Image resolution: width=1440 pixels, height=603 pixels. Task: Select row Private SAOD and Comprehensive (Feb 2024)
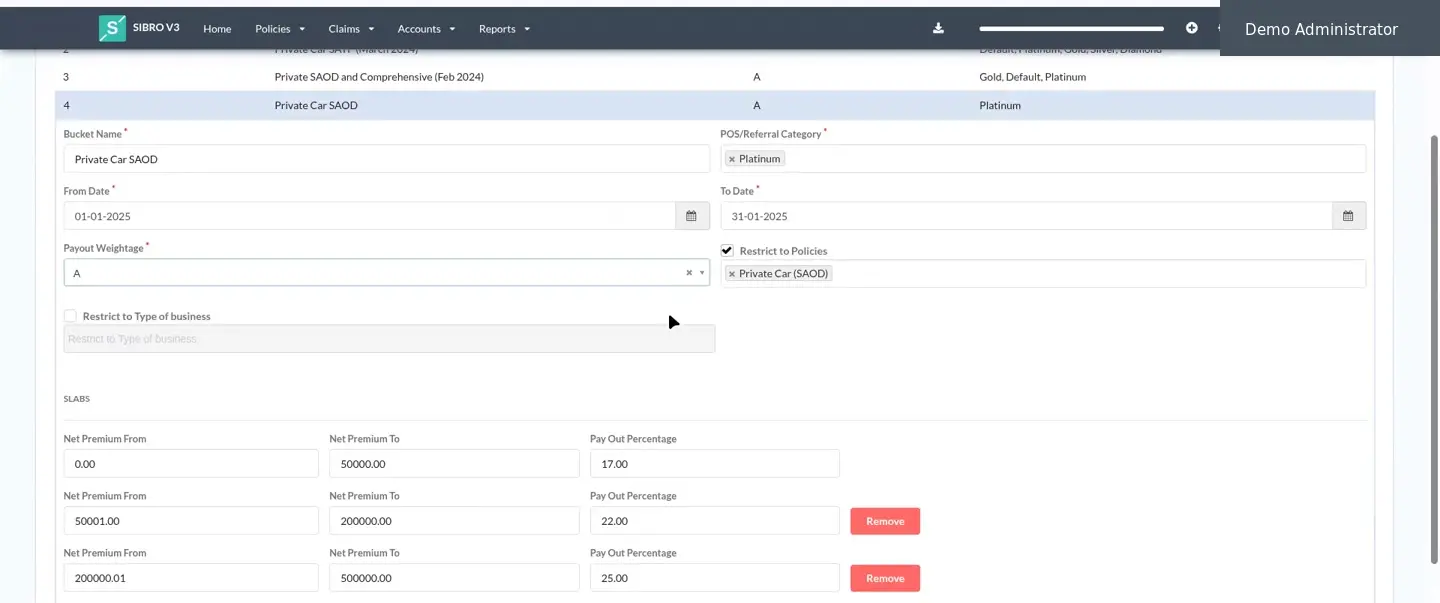[x=715, y=77]
